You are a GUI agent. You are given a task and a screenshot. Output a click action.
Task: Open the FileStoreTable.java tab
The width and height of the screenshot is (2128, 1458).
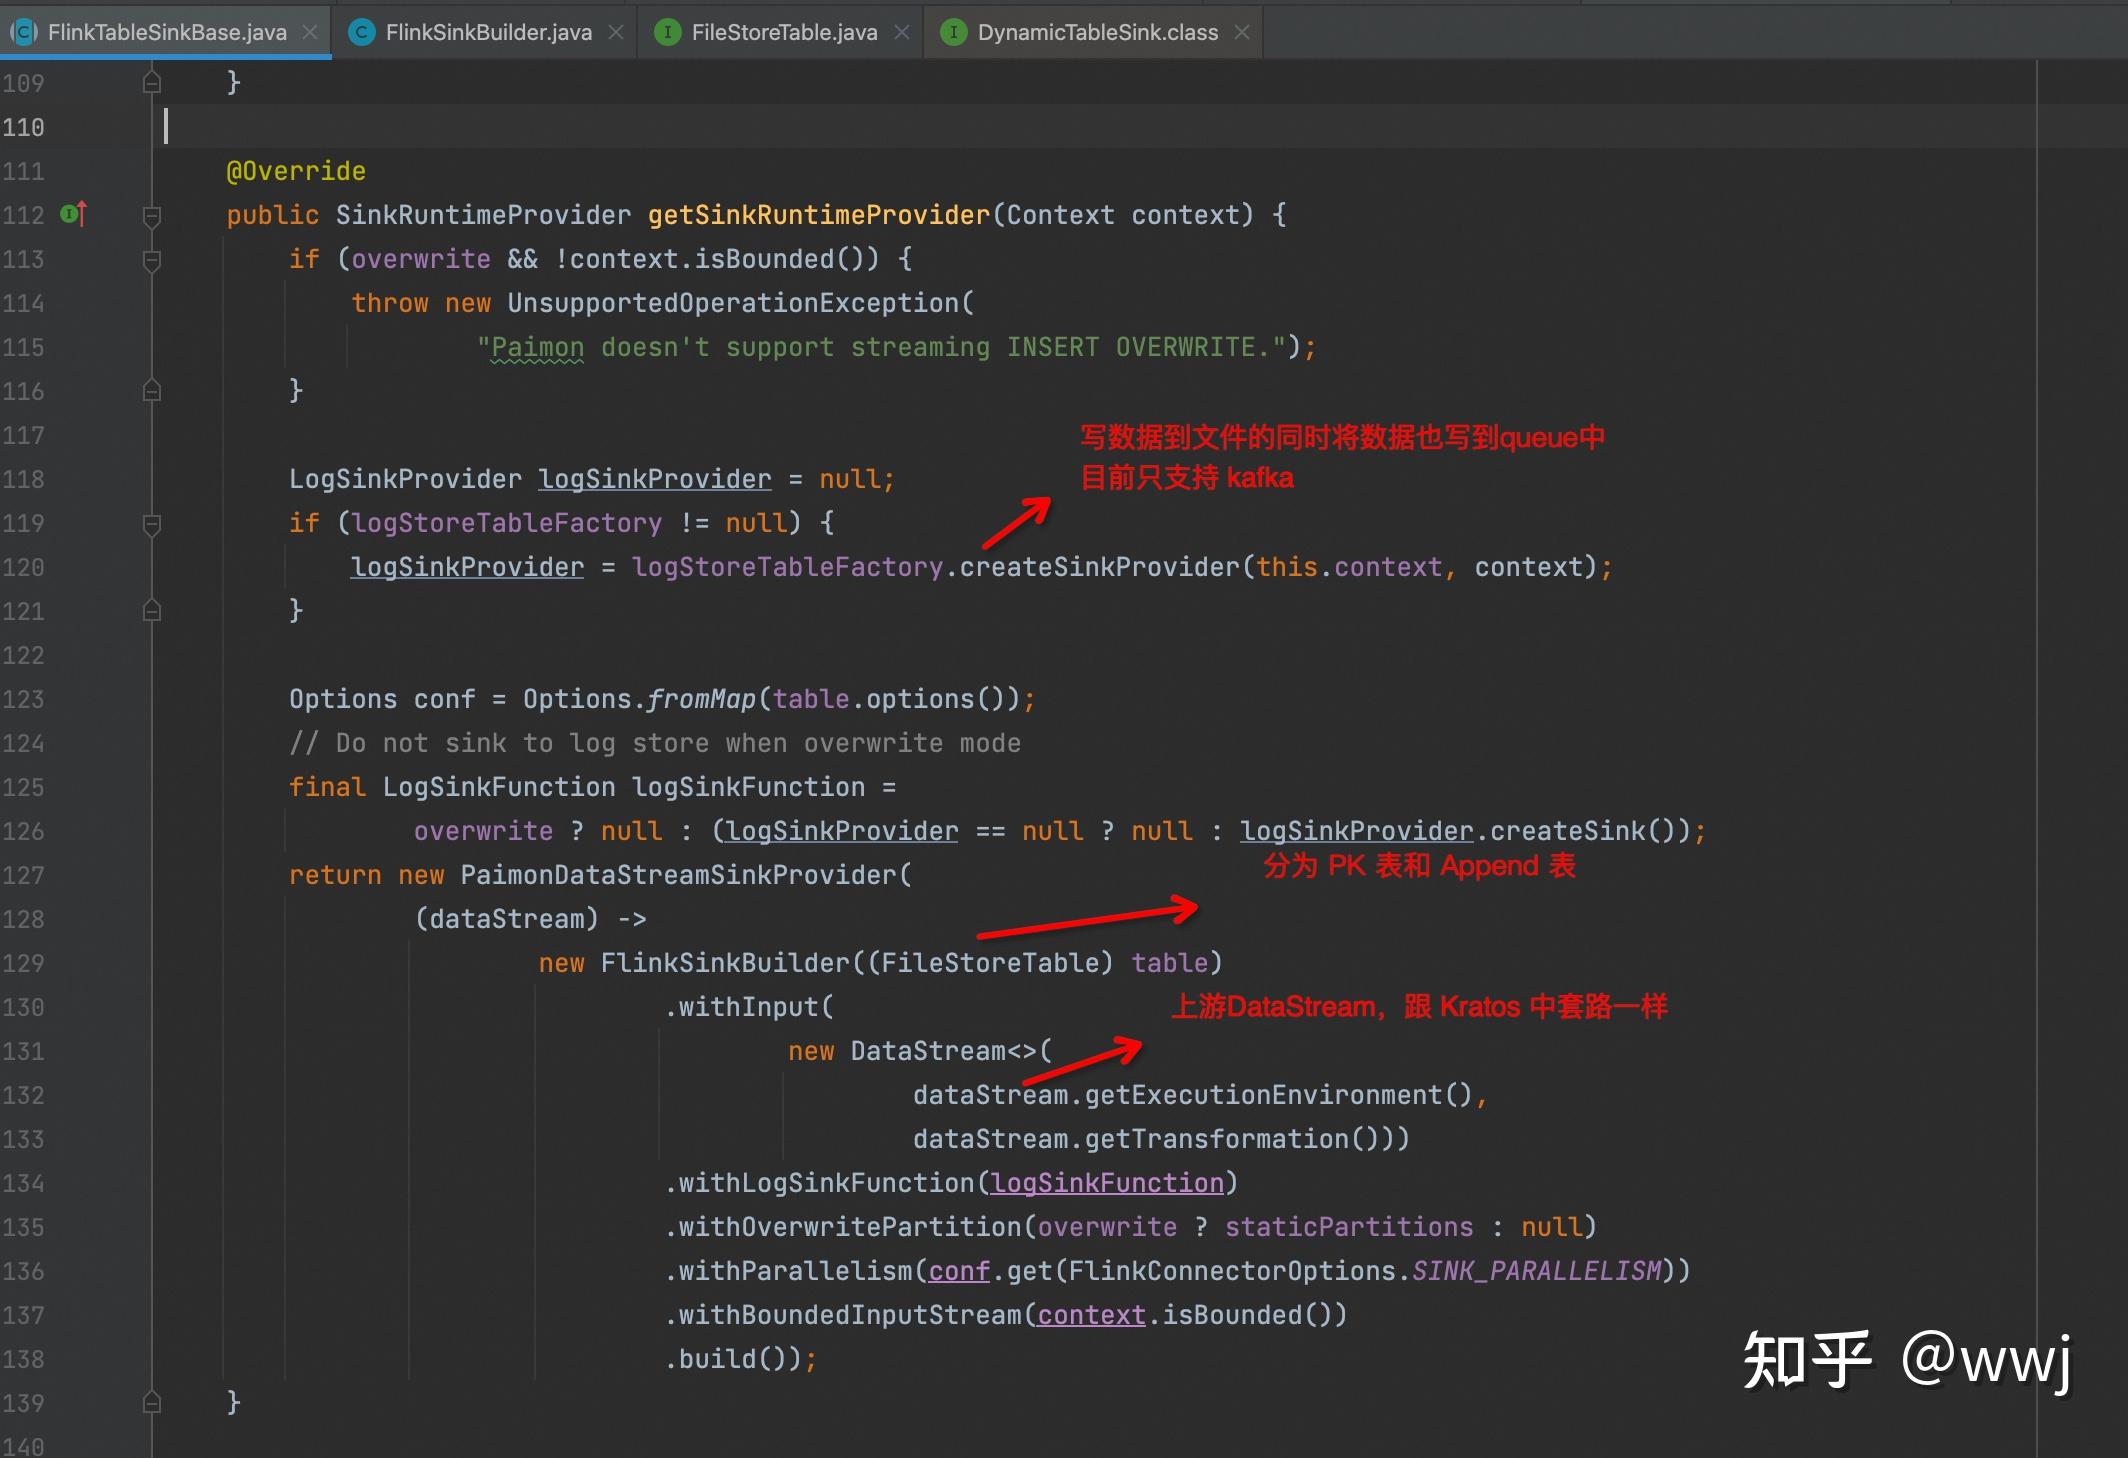point(784,32)
